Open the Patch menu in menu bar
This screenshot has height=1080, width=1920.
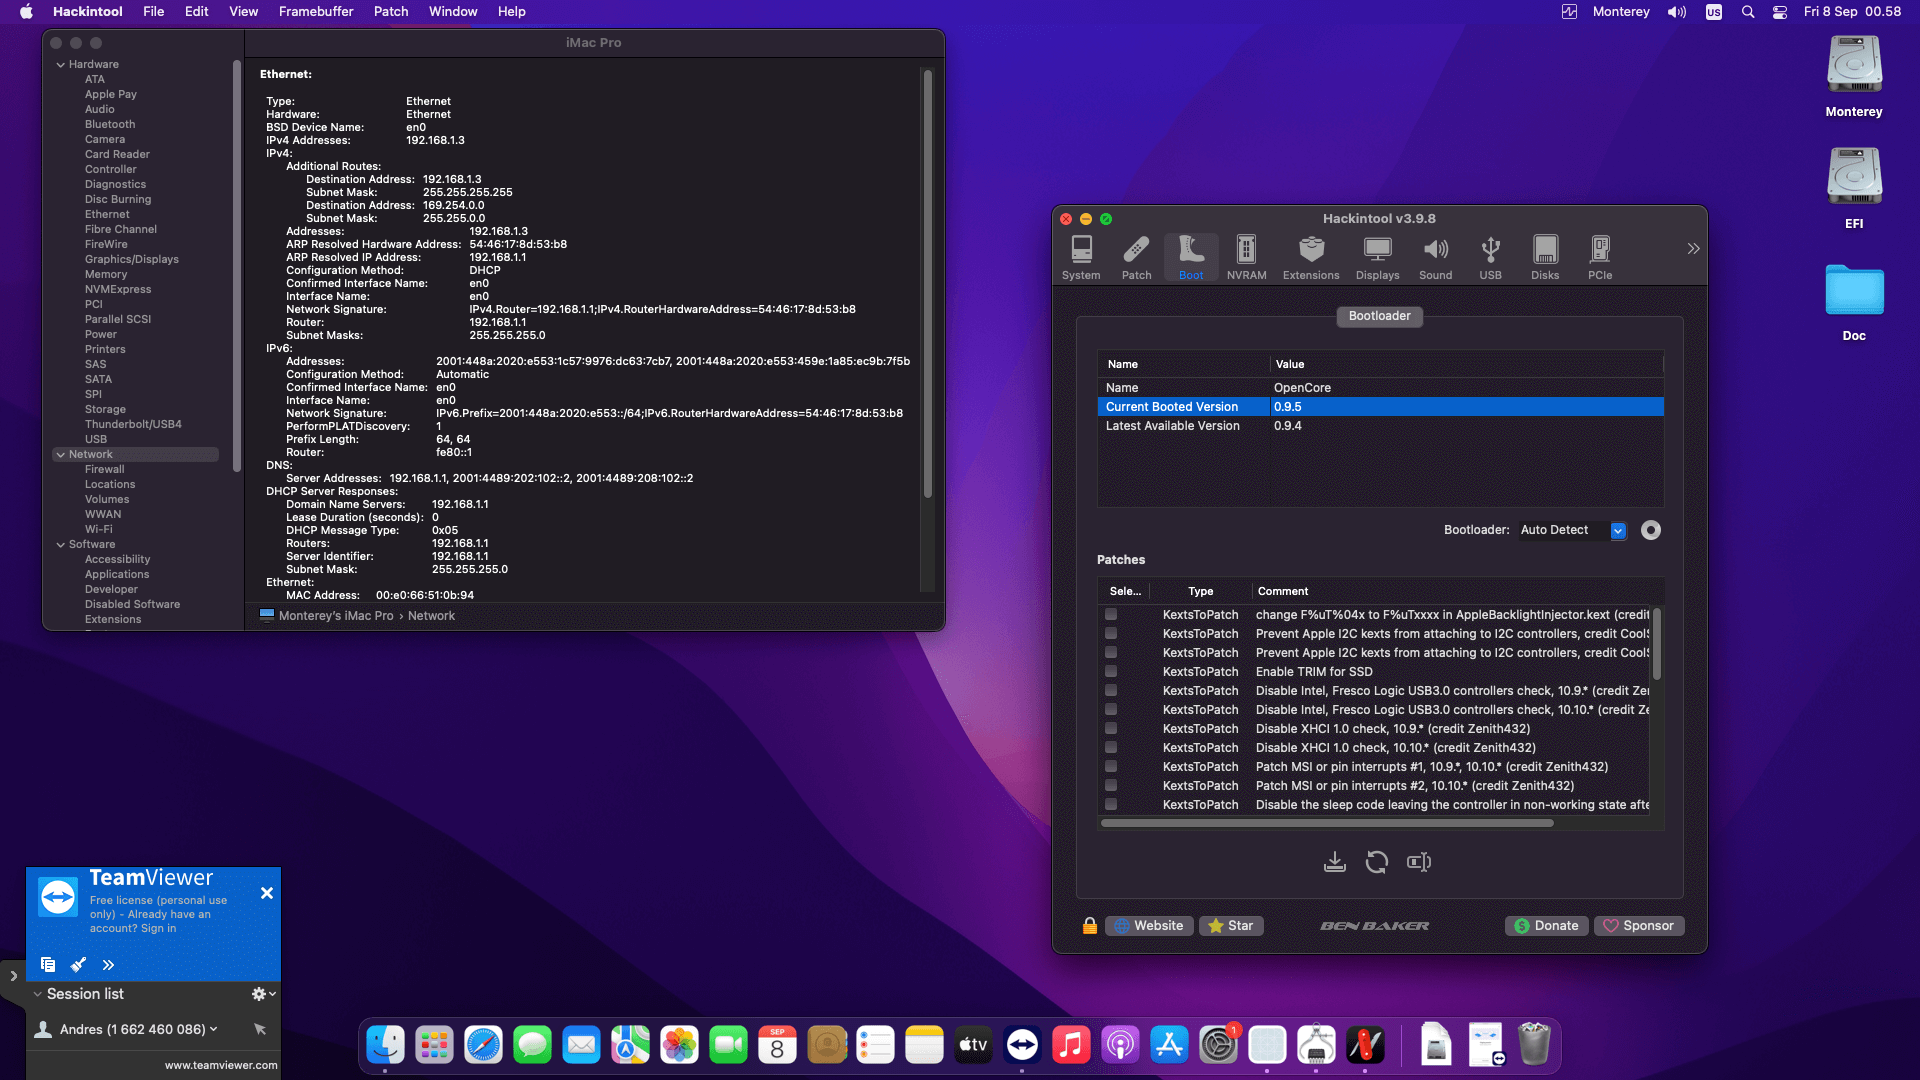click(x=391, y=12)
